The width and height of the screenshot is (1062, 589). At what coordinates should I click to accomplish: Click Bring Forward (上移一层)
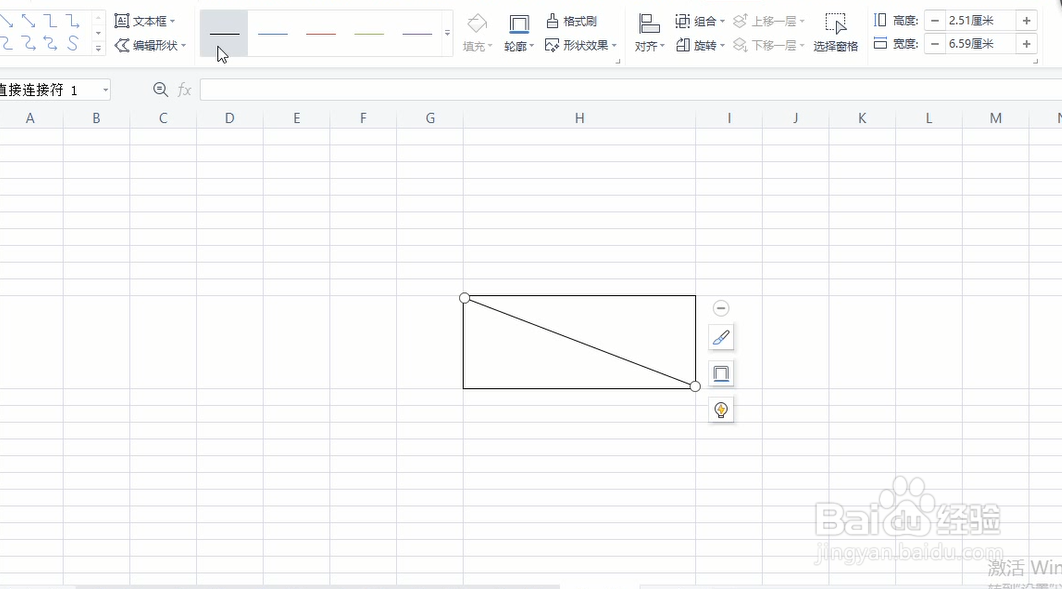(769, 21)
